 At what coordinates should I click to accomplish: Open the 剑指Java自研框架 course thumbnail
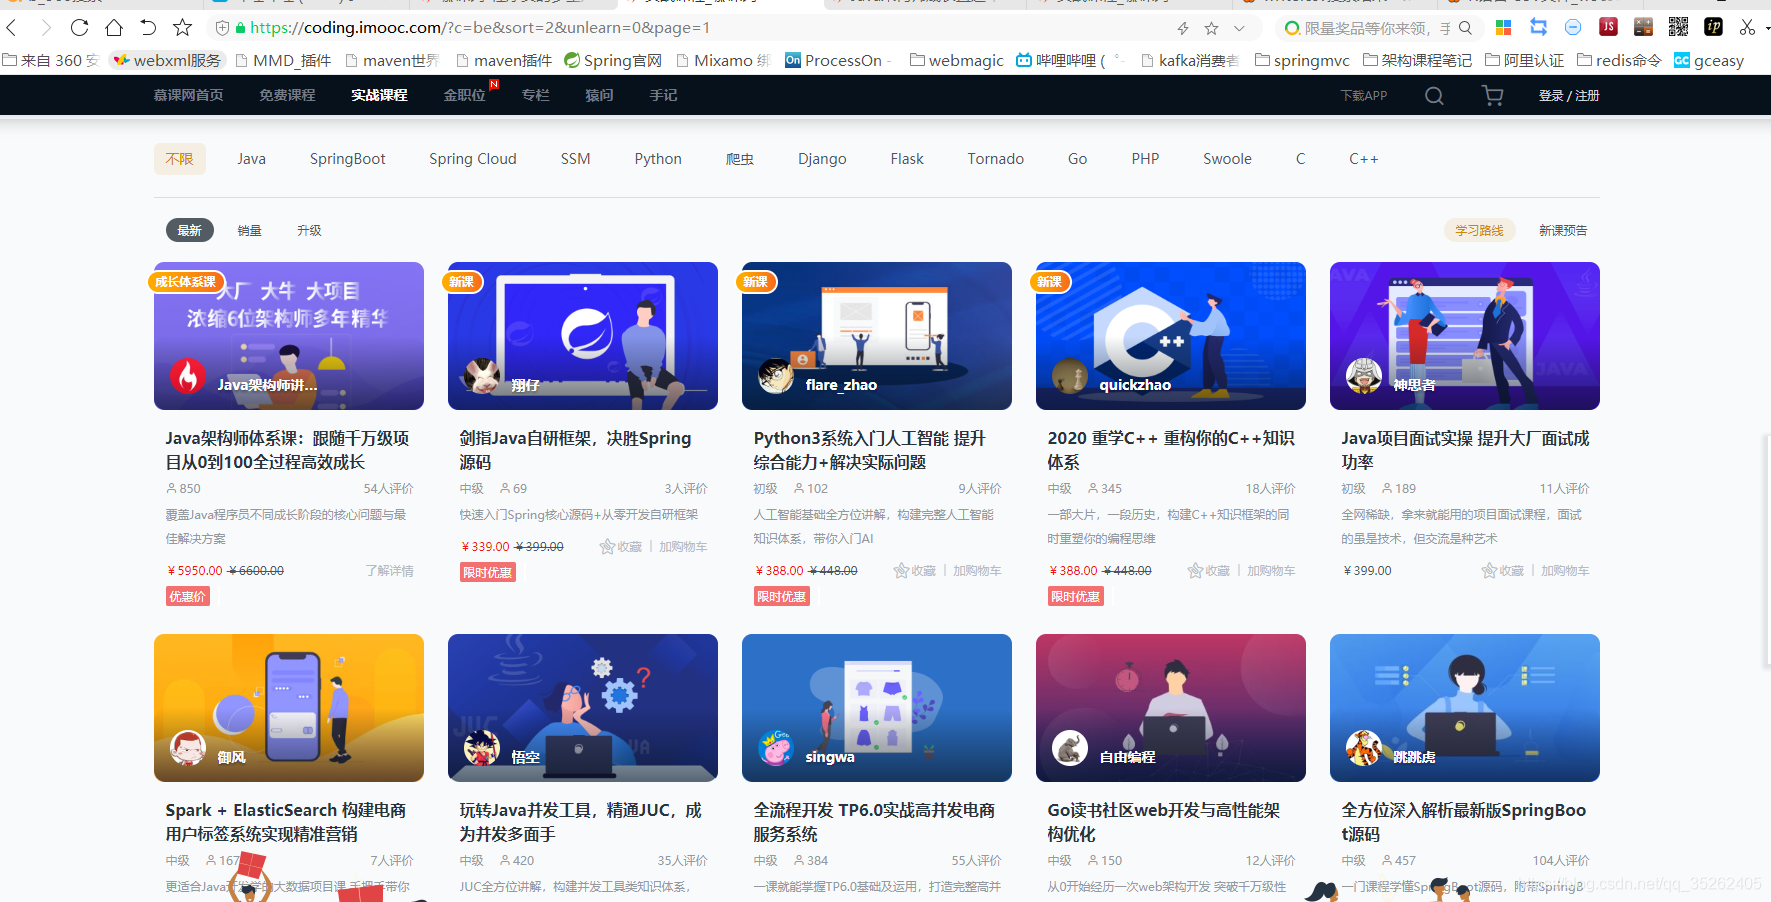pyautogui.click(x=583, y=336)
